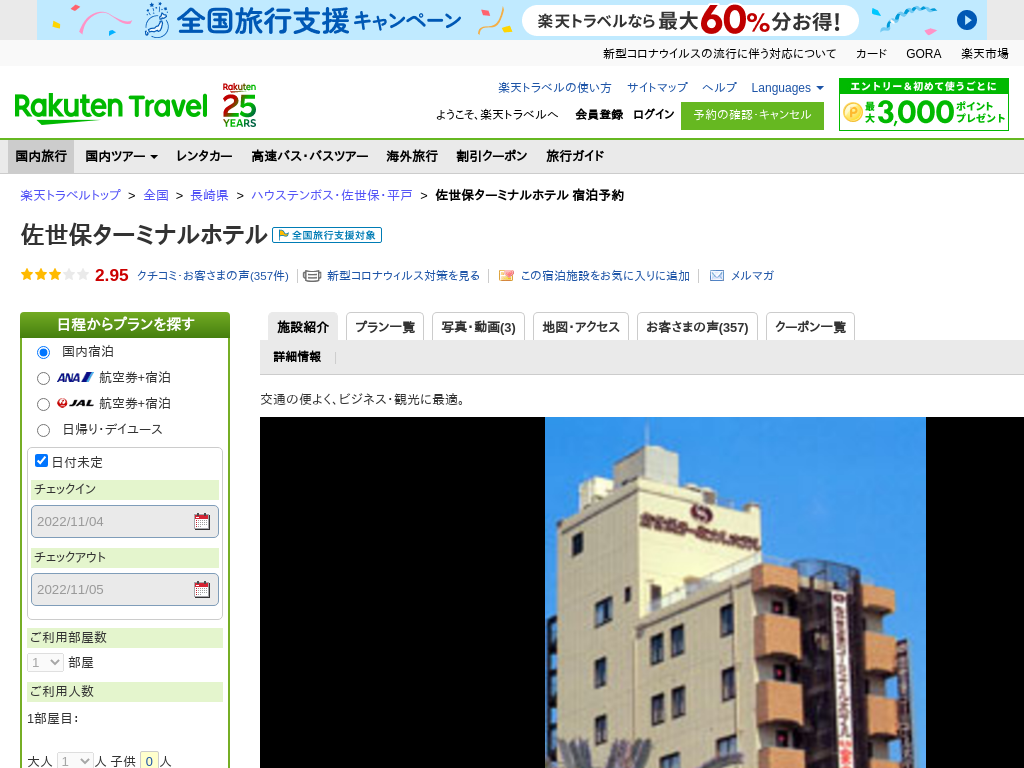Screen dimensions: 1024x768
Task: Click the 3,000 point present banner
Action: pos(923,104)
